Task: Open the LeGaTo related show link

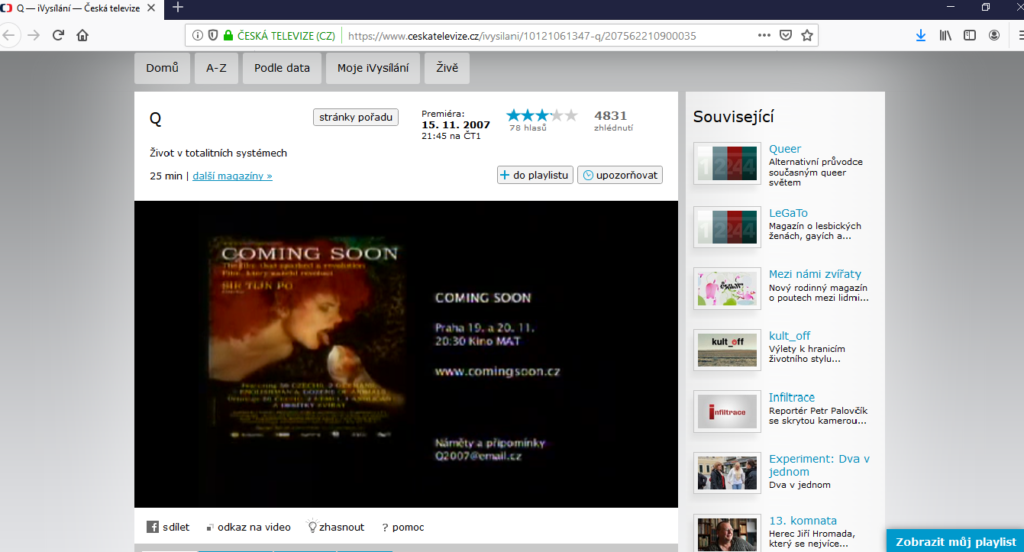Action: [788, 213]
